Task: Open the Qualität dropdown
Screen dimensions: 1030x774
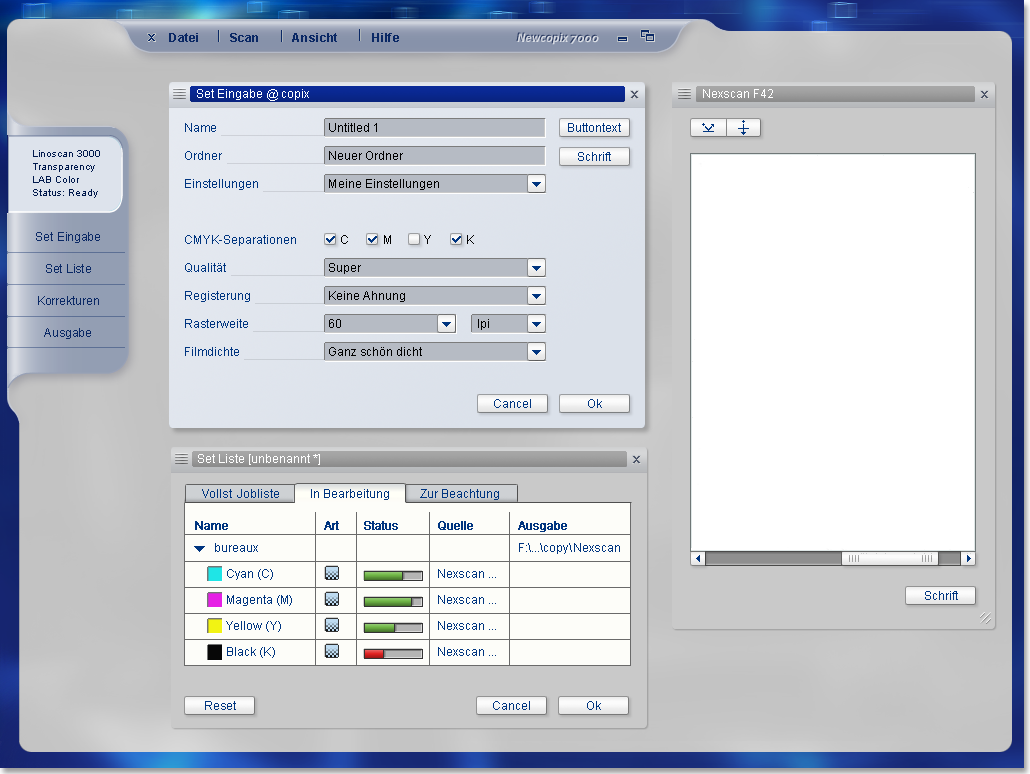Action: click(536, 268)
